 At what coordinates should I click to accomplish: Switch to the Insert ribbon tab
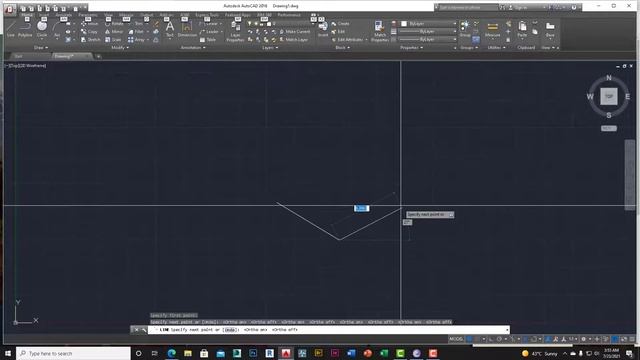pos(44,15)
